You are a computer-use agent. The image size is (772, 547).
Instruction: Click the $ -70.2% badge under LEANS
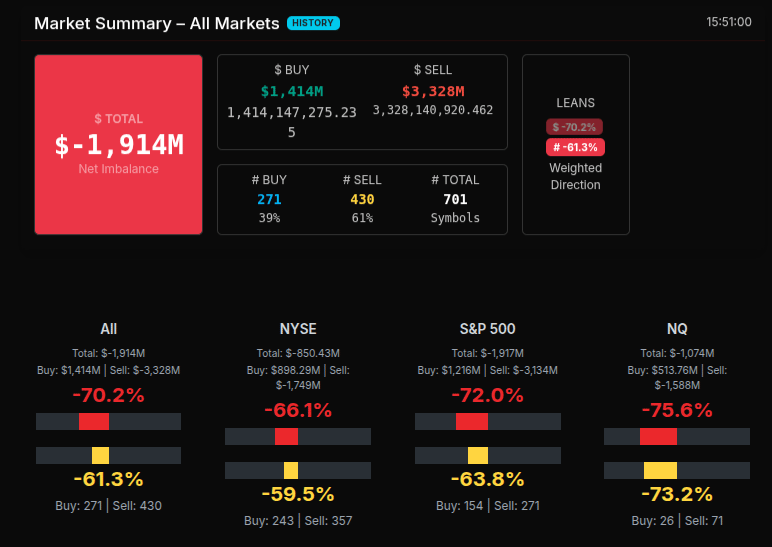575,127
